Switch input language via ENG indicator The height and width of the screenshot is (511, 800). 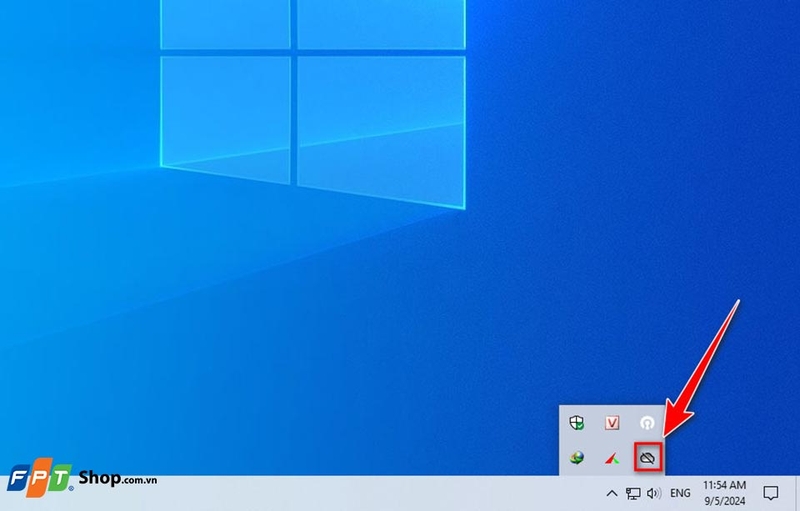click(680, 493)
